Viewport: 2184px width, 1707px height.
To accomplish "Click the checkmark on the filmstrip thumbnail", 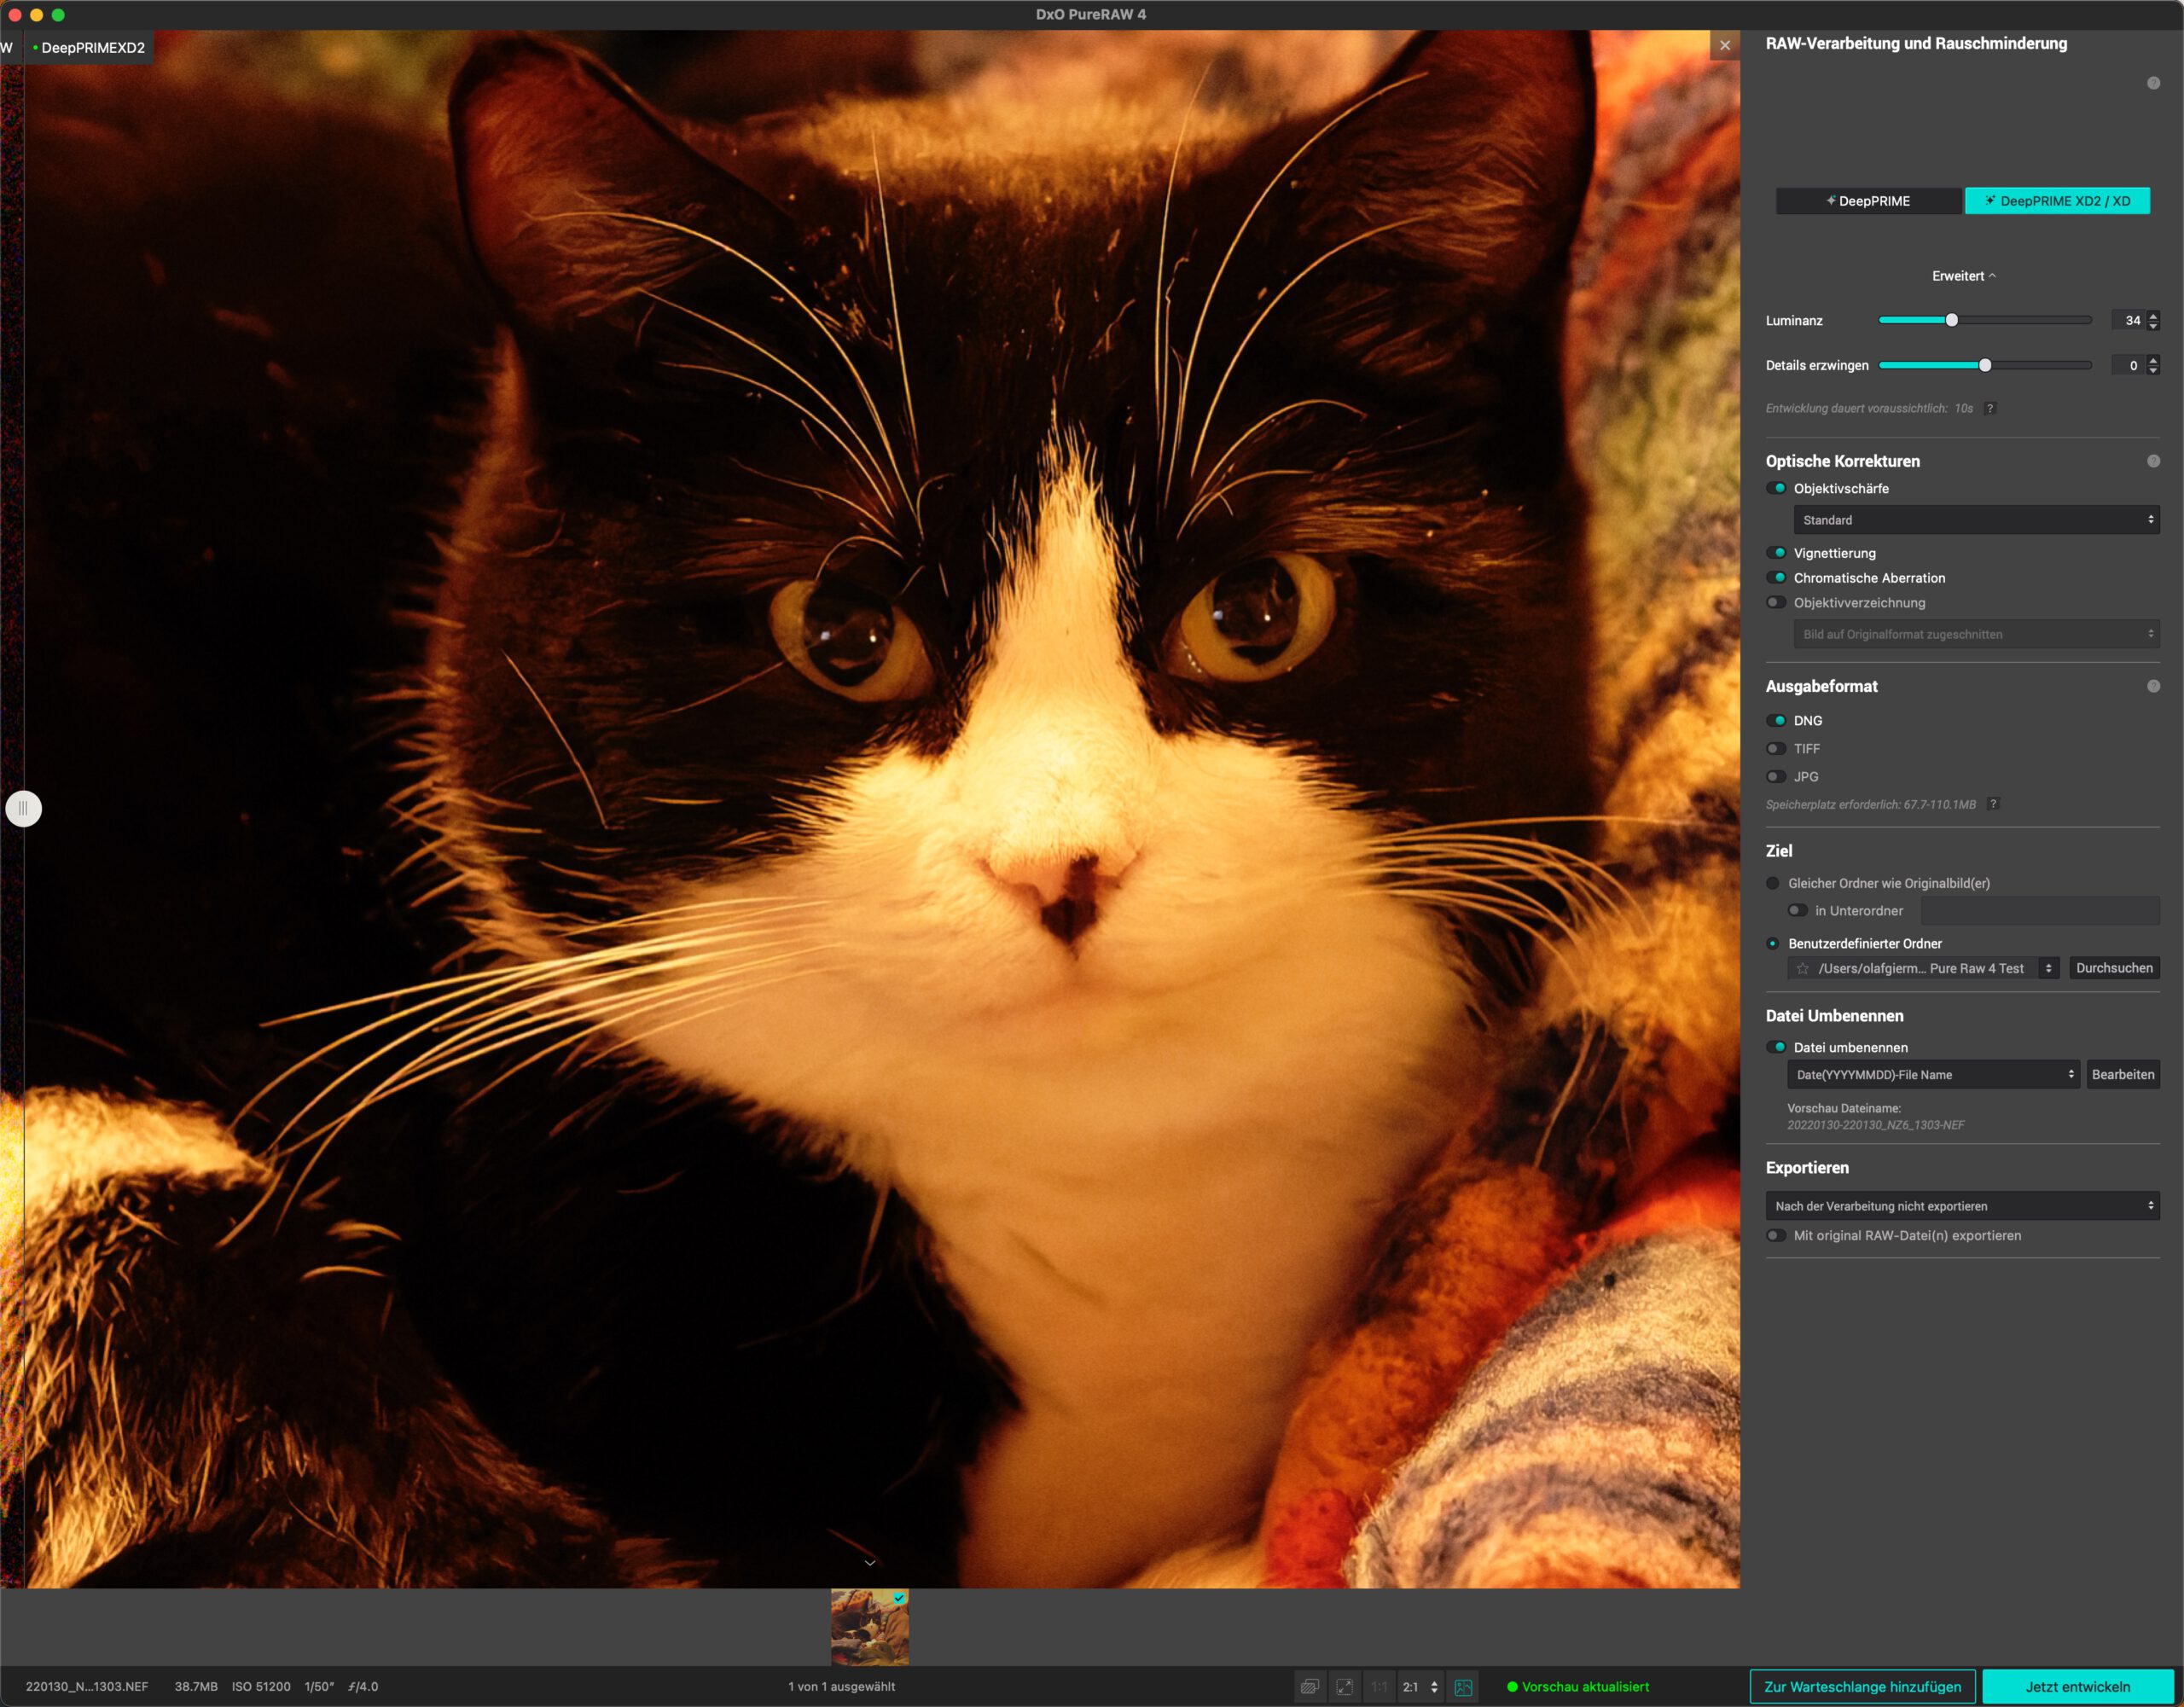I will pos(899,1598).
